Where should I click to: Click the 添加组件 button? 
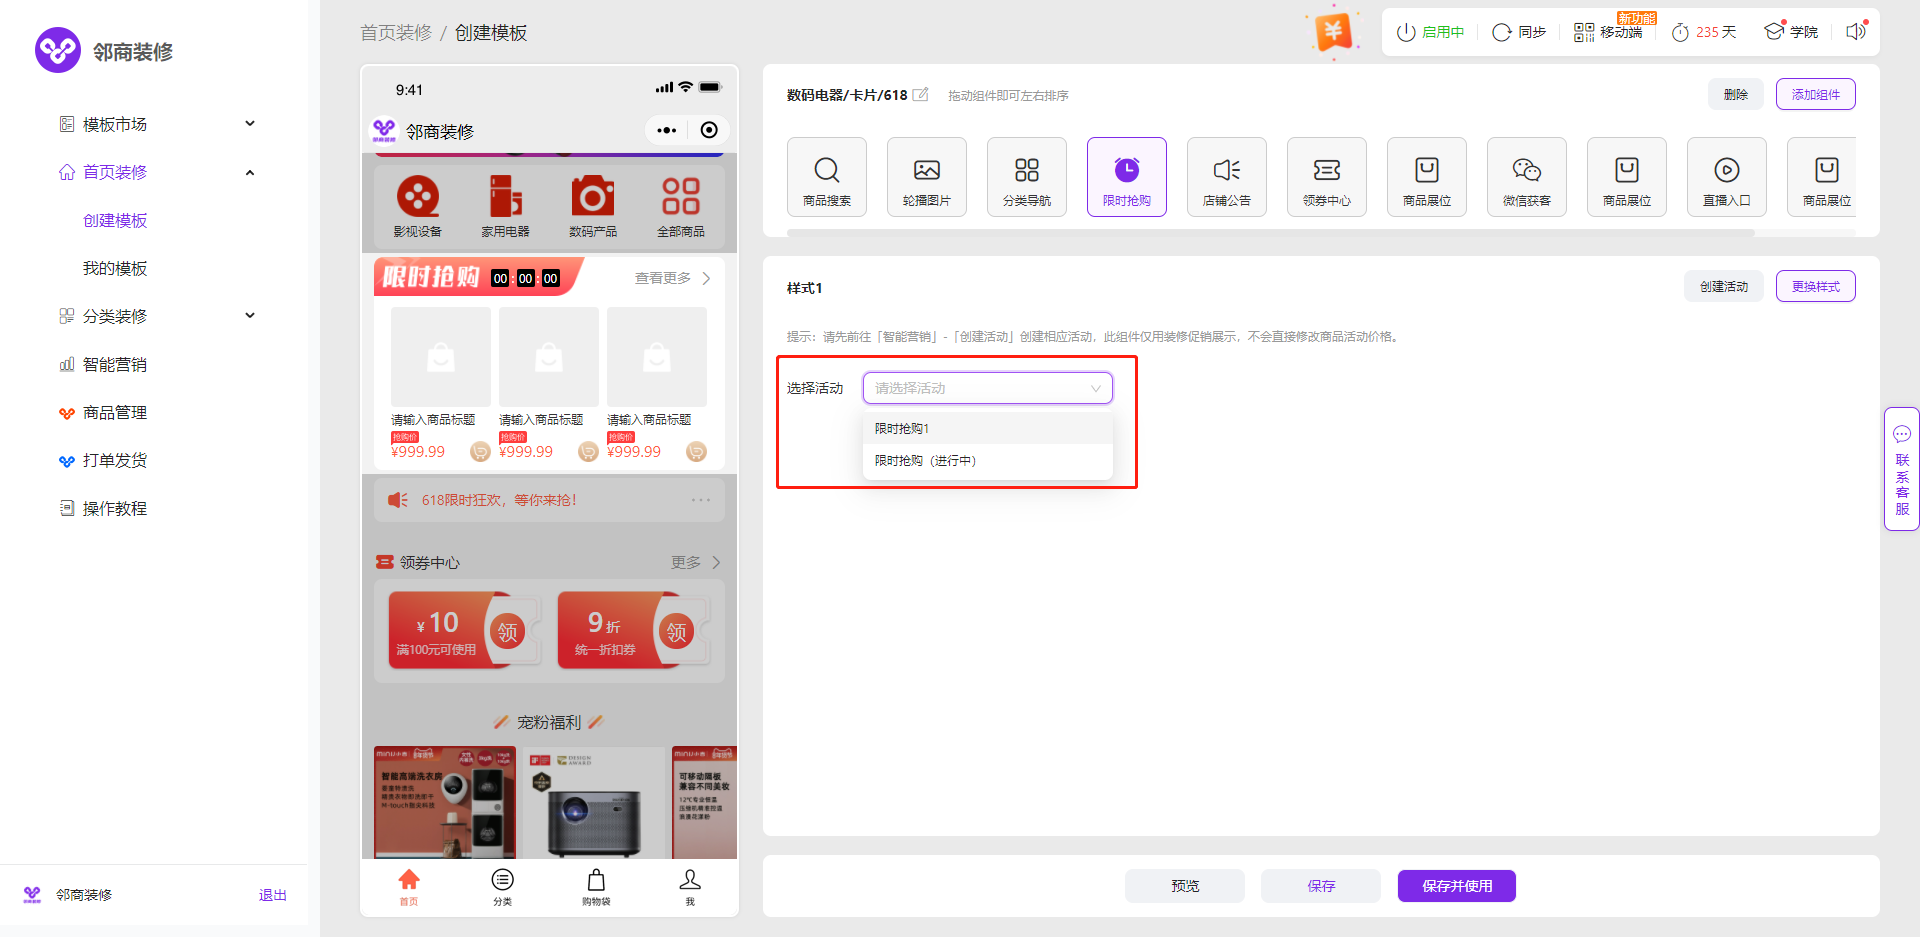(1815, 94)
